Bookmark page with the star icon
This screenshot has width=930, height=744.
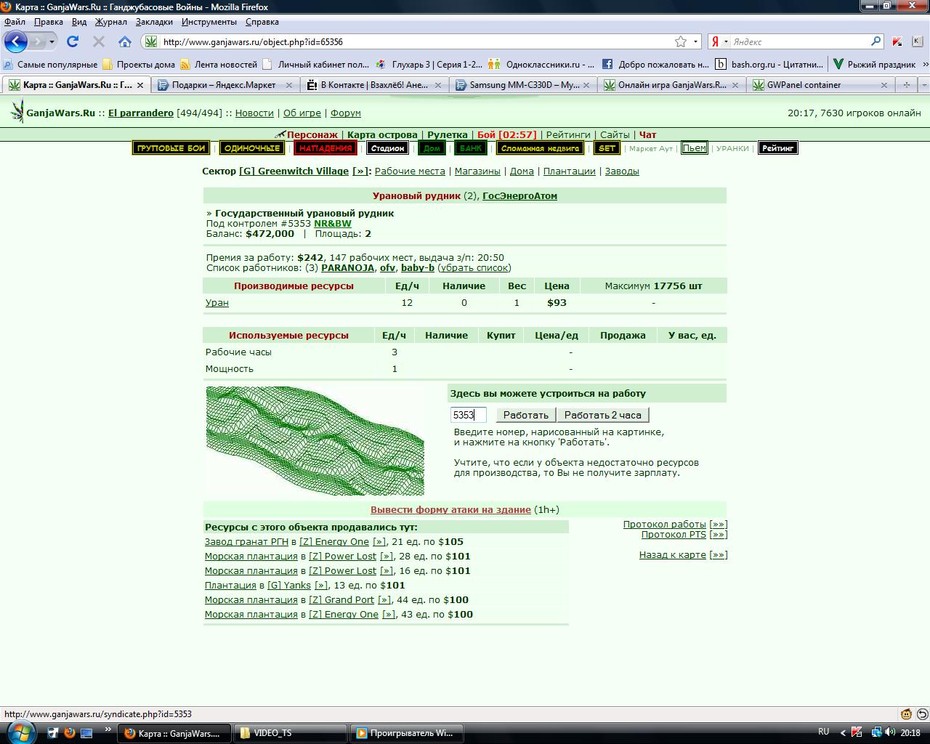pos(680,42)
